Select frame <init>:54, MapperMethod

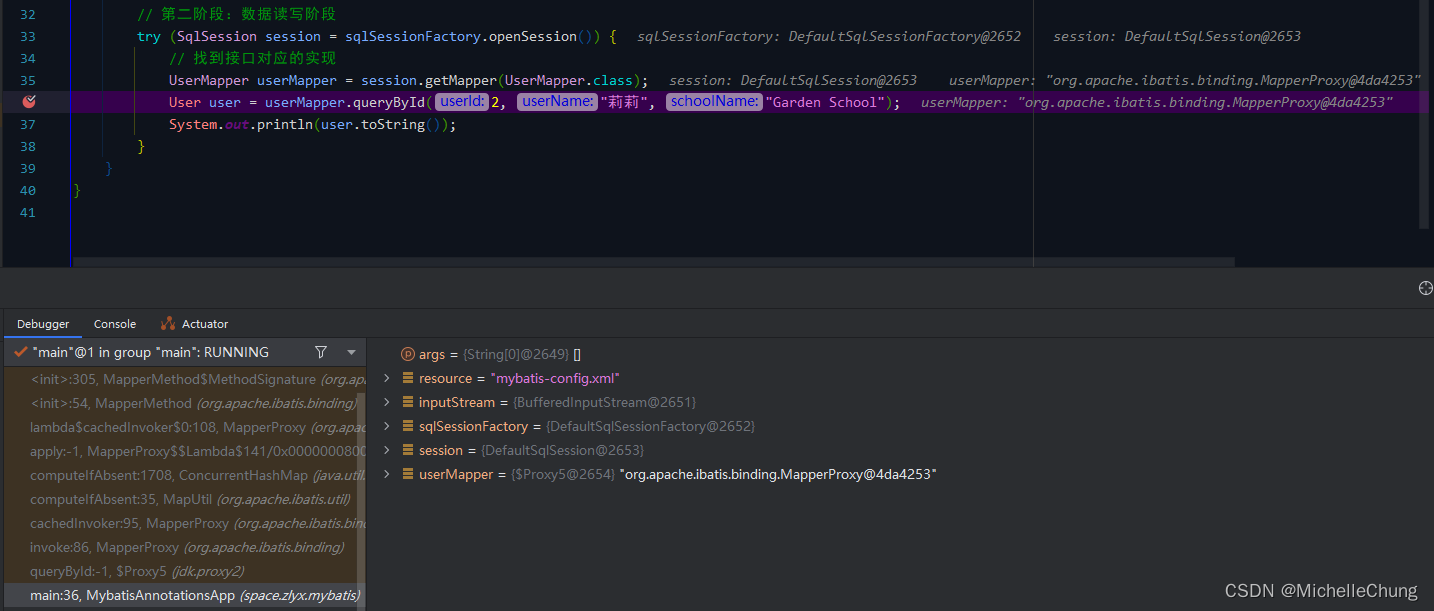180,403
